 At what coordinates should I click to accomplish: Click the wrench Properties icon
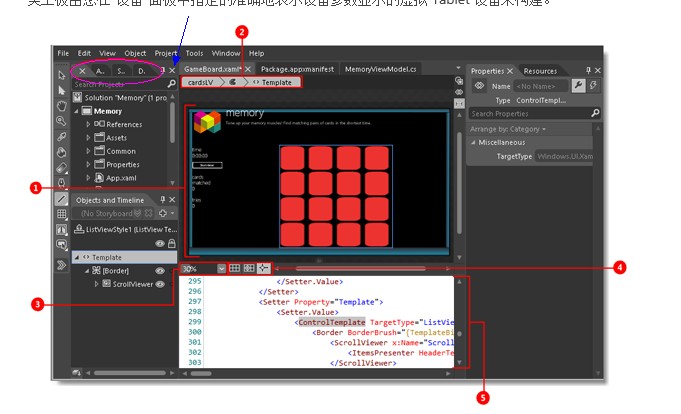click(x=578, y=86)
